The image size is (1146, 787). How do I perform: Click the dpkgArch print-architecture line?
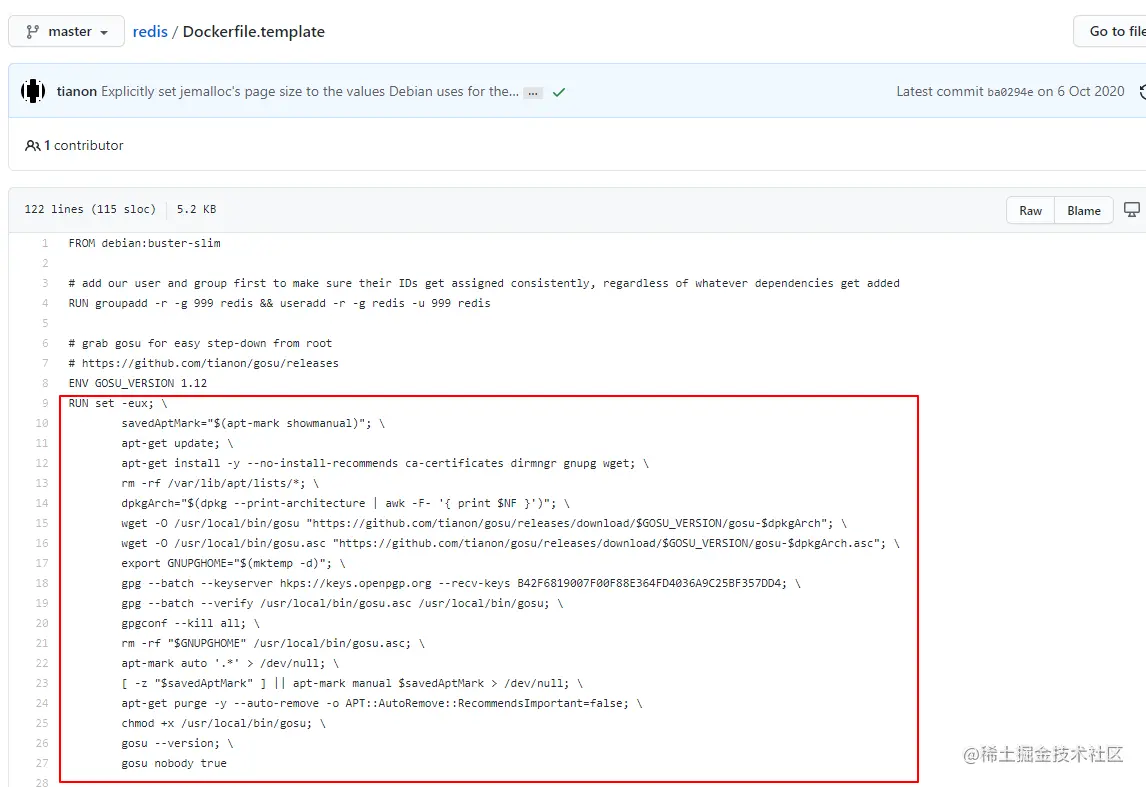(345, 503)
